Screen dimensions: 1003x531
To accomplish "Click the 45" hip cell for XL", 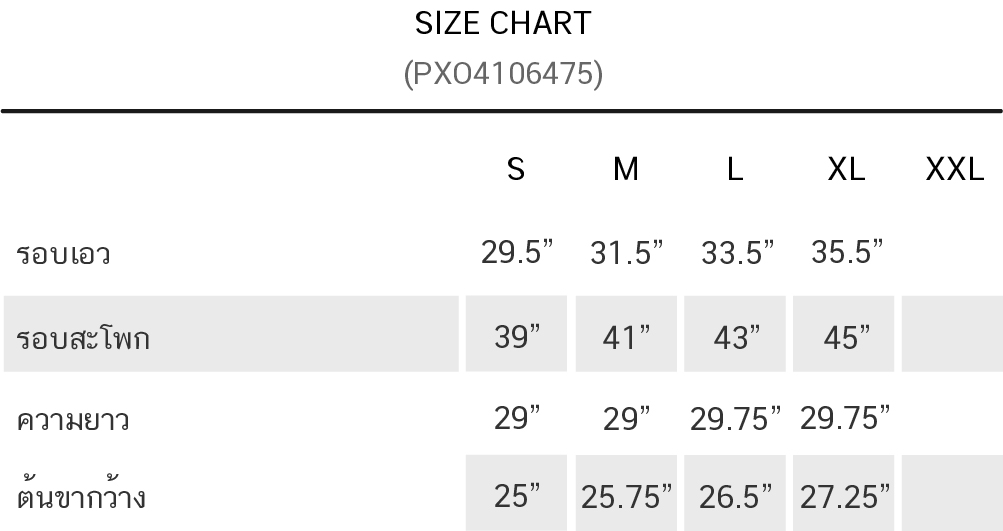I will coord(844,333).
